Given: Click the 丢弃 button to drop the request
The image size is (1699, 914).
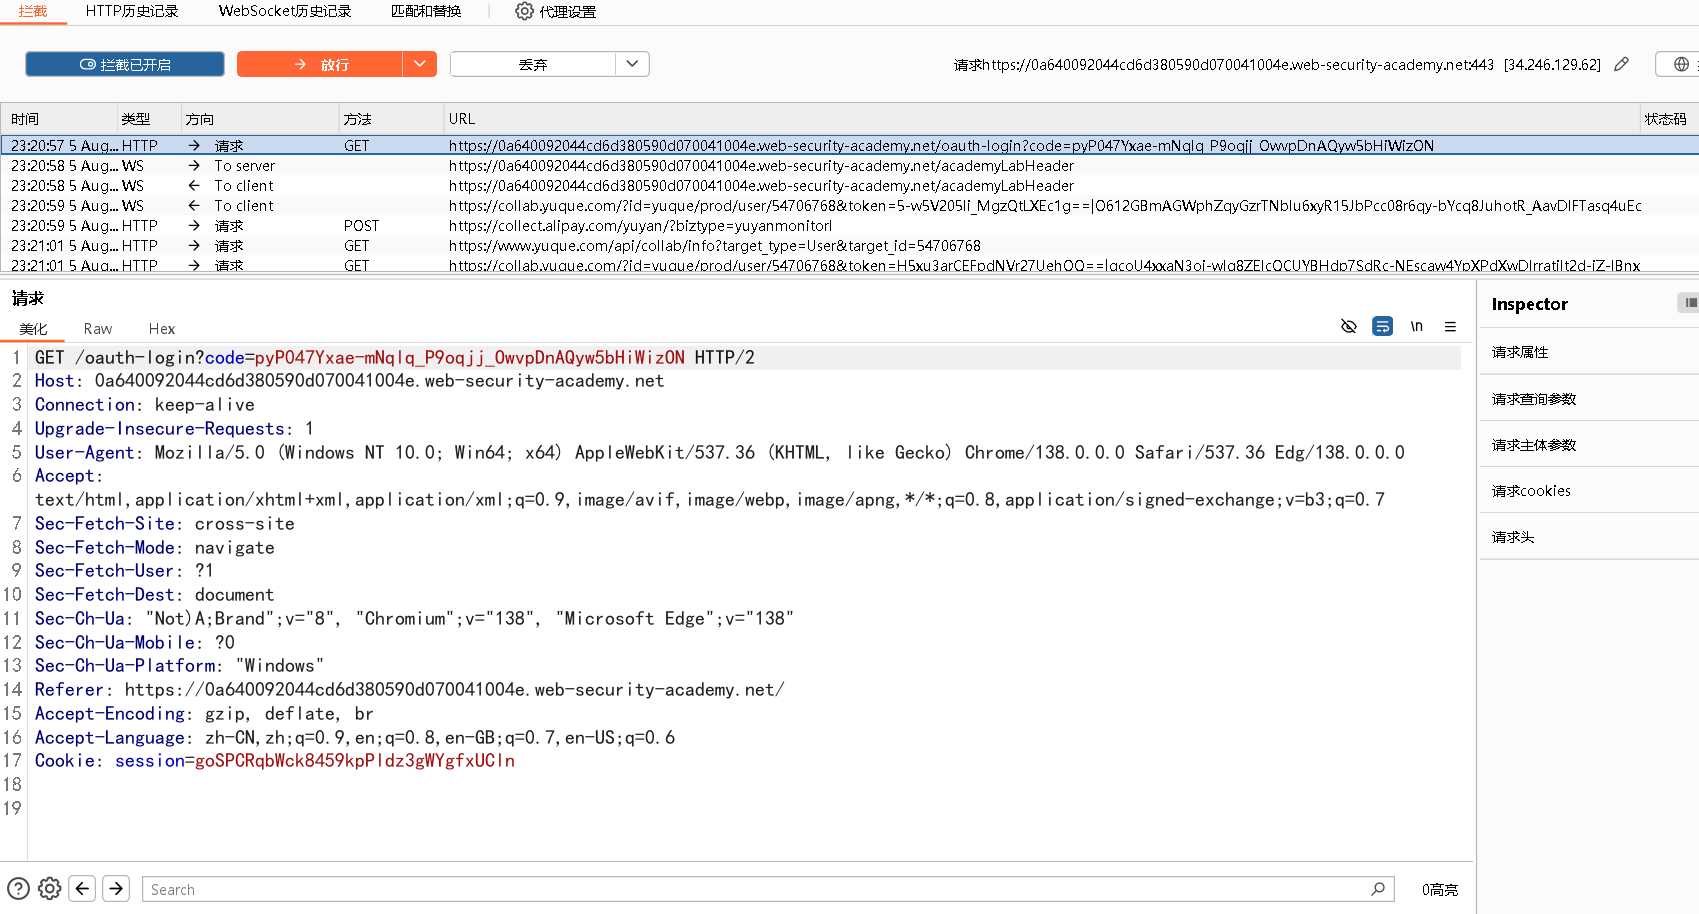Looking at the screenshot, I should pyautogui.click(x=535, y=63).
